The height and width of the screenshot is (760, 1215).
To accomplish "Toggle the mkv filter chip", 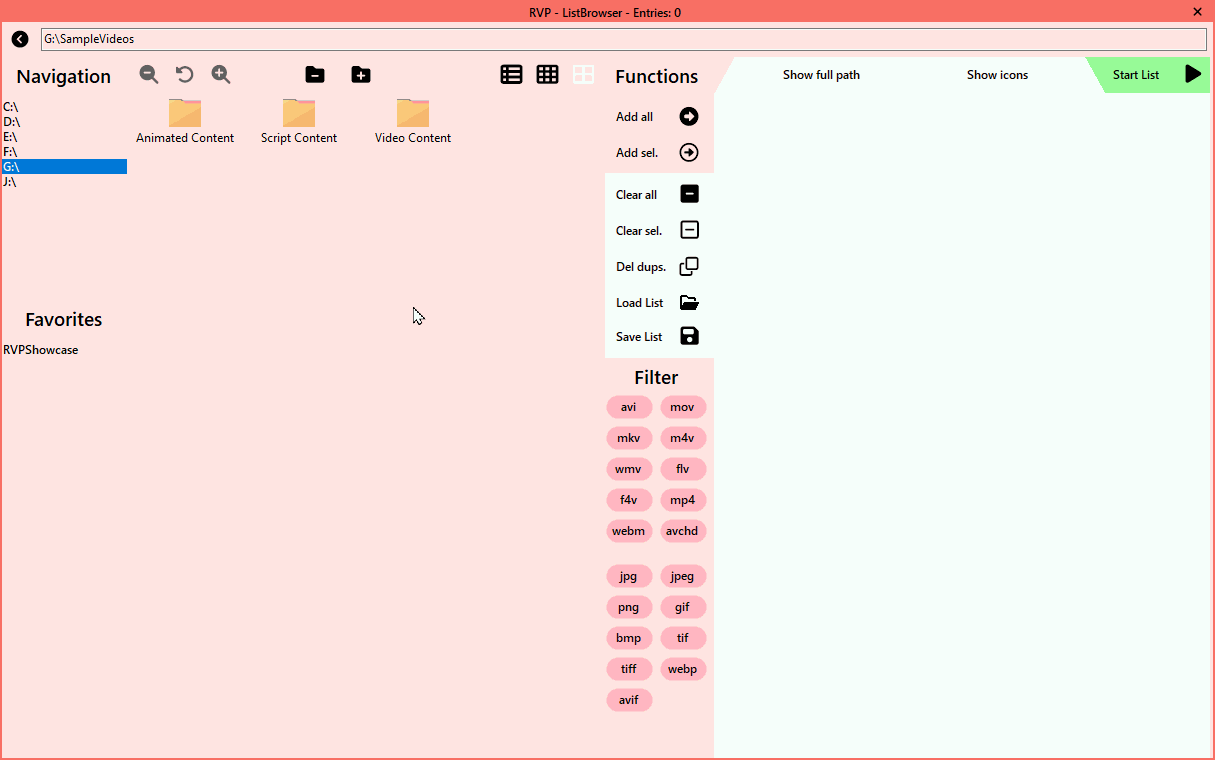I will pyautogui.click(x=628, y=438).
